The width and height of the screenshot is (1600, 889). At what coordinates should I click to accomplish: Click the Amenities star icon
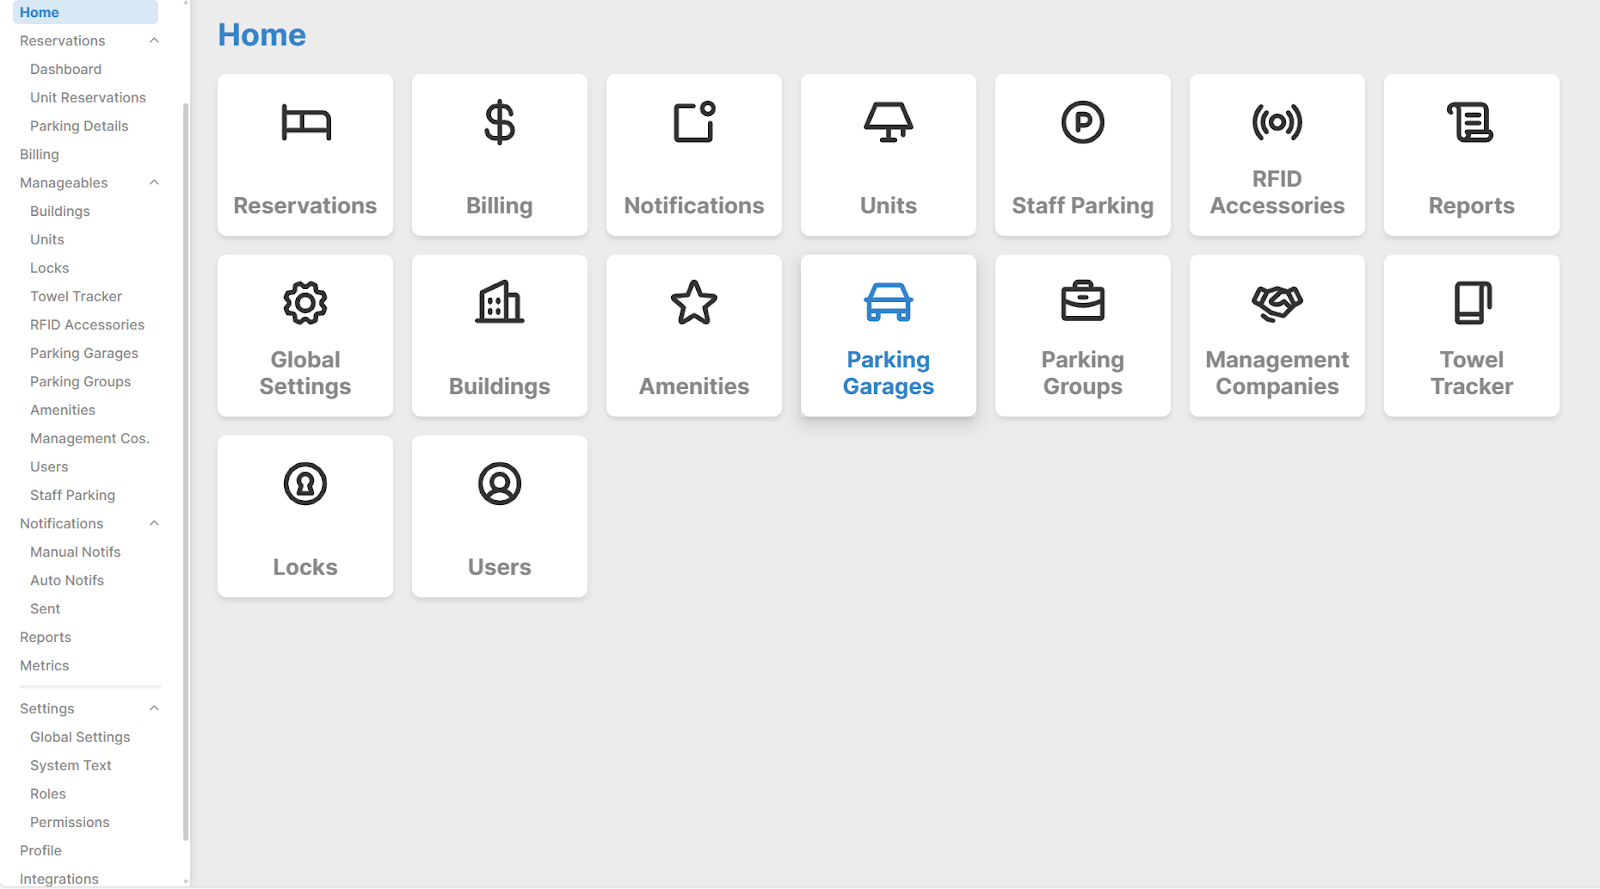pyautogui.click(x=694, y=303)
